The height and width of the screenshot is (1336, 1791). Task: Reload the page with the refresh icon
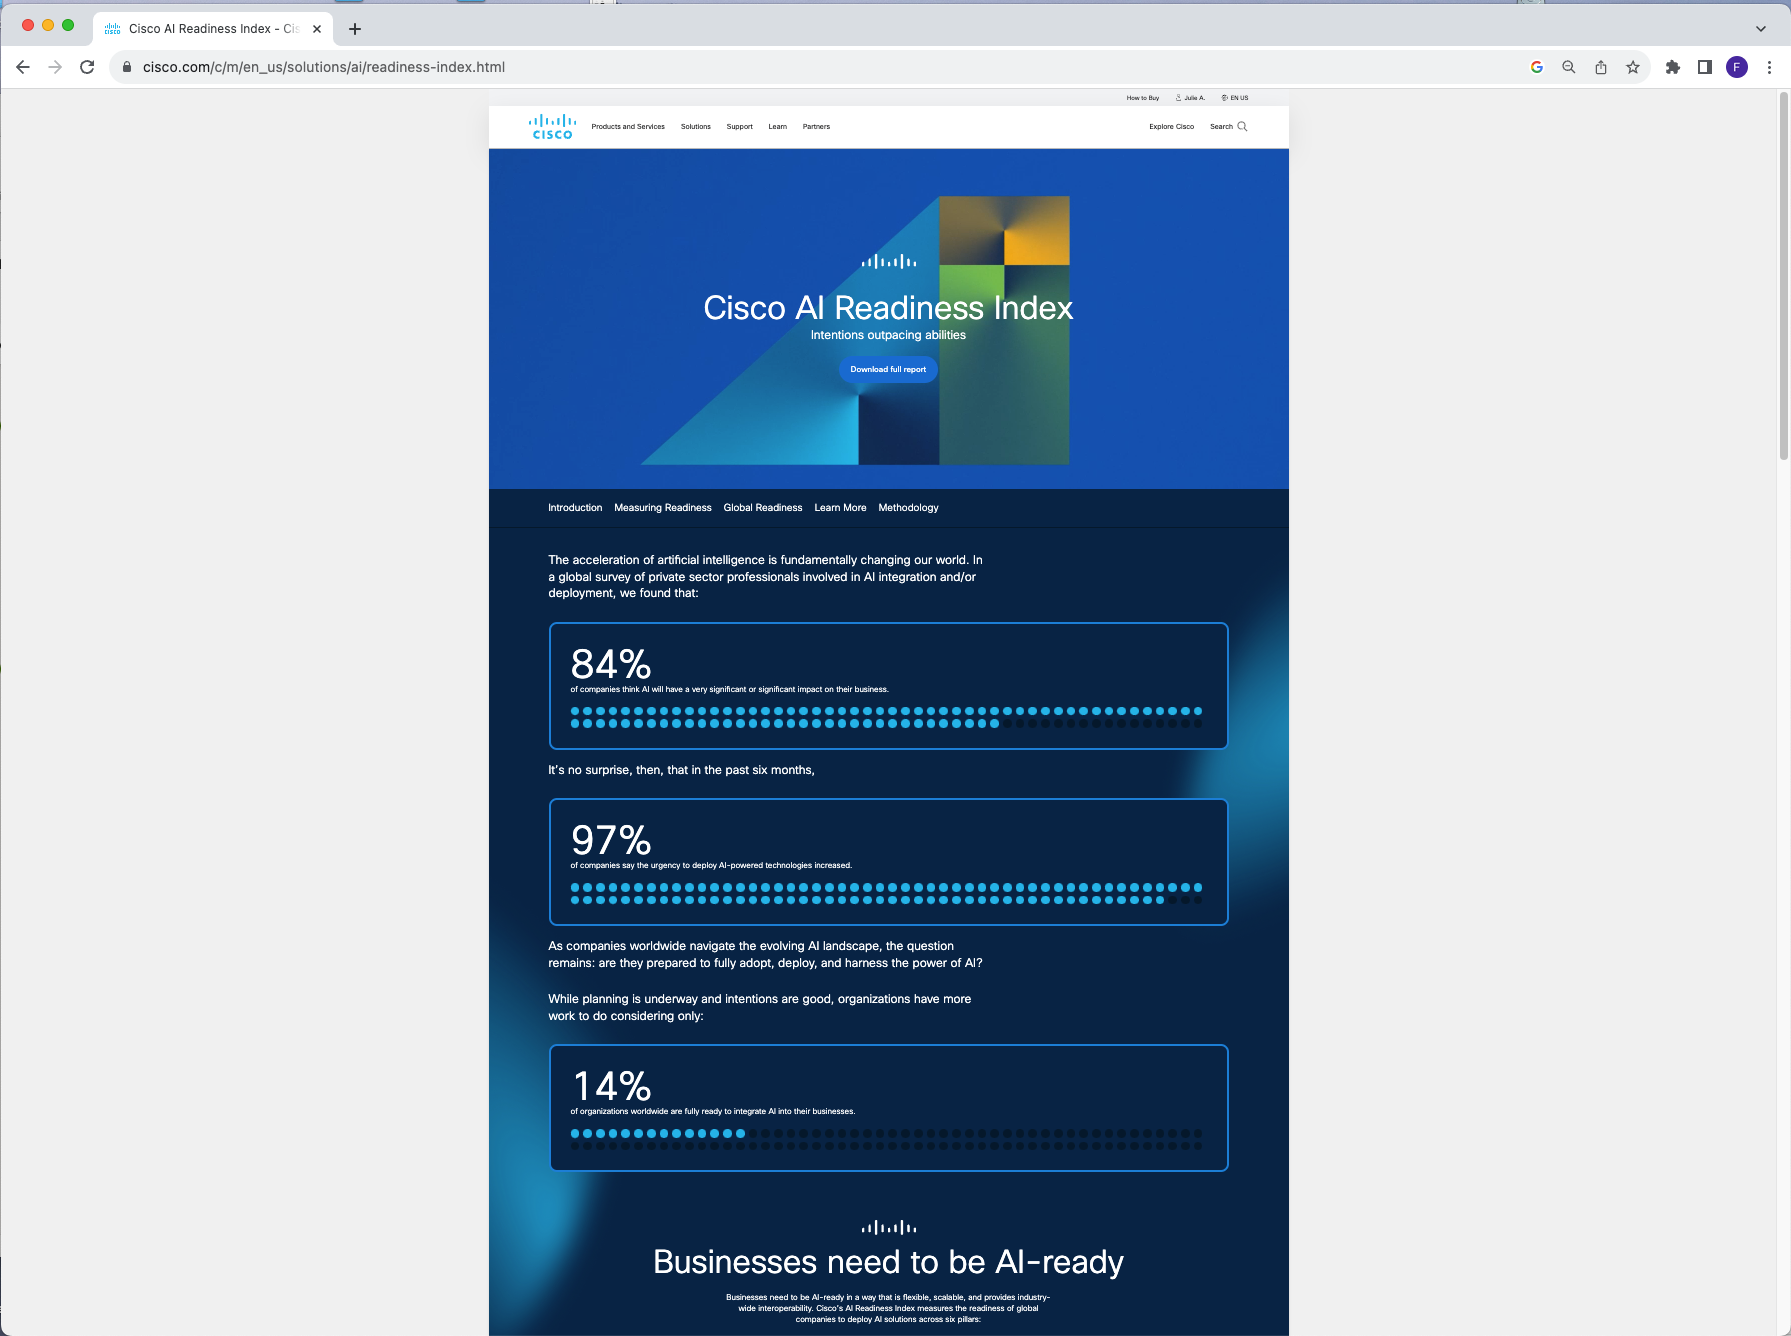(x=87, y=67)
